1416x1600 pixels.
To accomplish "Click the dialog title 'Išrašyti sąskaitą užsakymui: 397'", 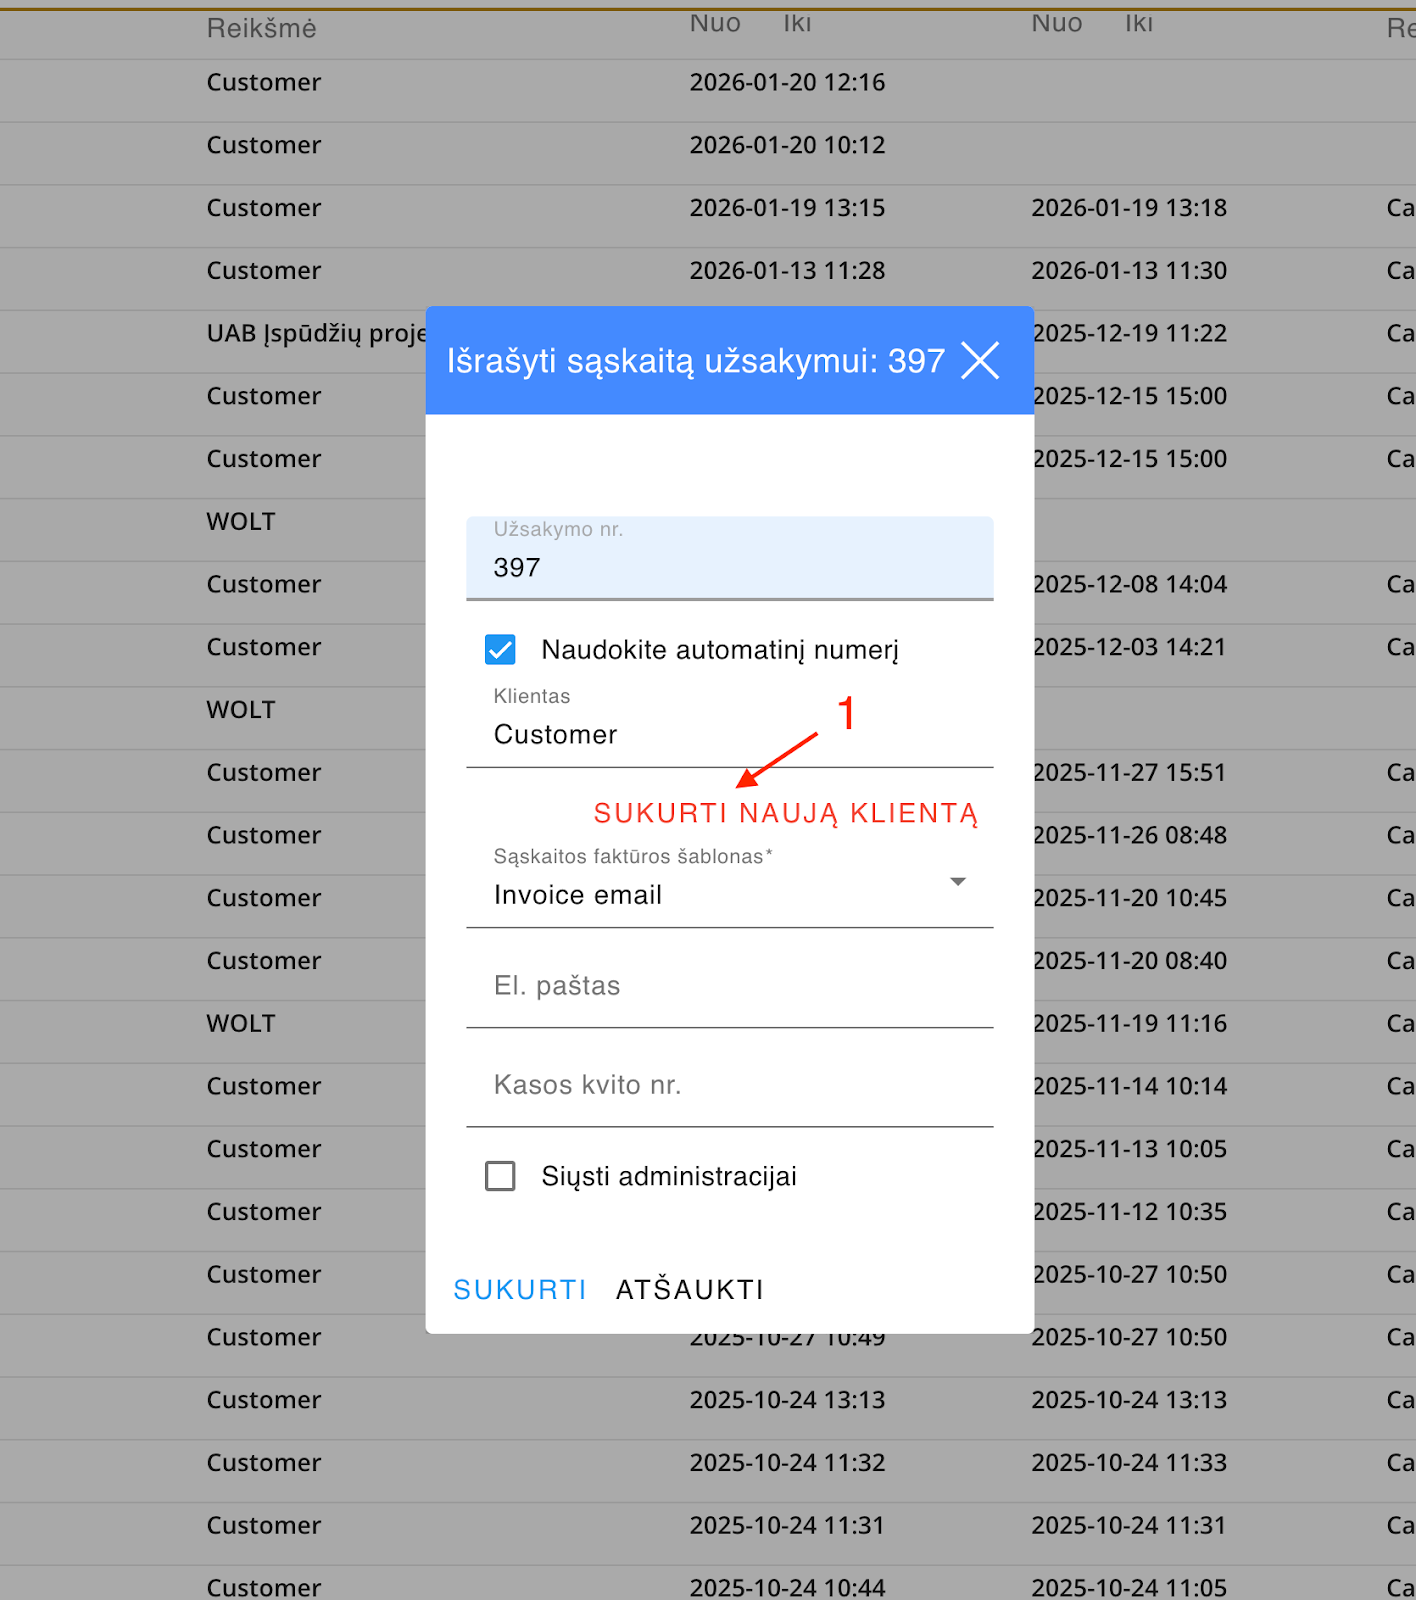I will click(695, 361).
